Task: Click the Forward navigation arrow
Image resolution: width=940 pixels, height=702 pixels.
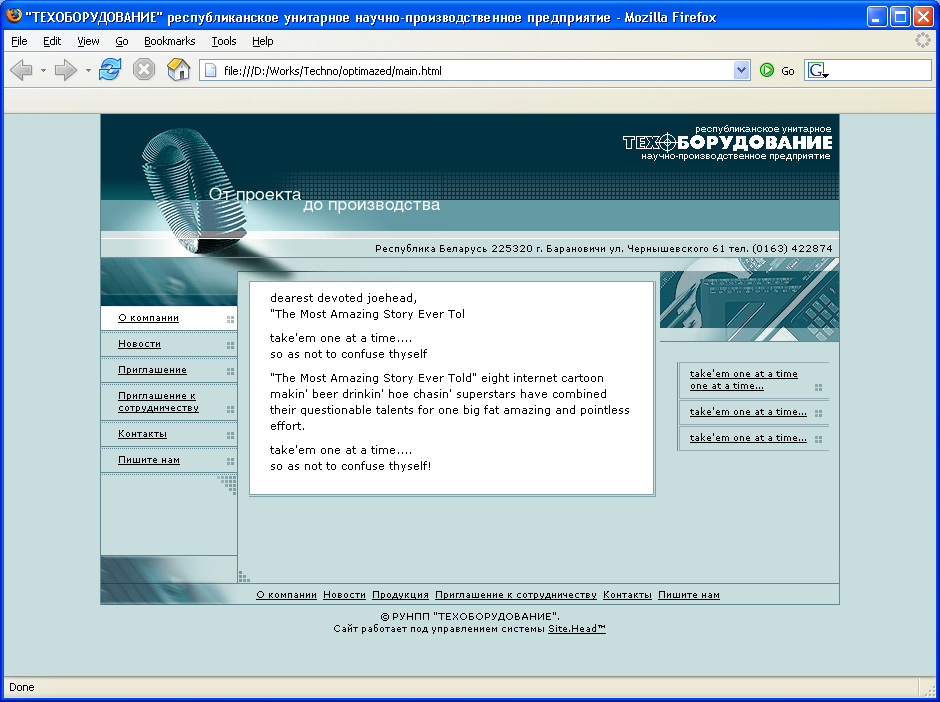Action: click(65, 70)
